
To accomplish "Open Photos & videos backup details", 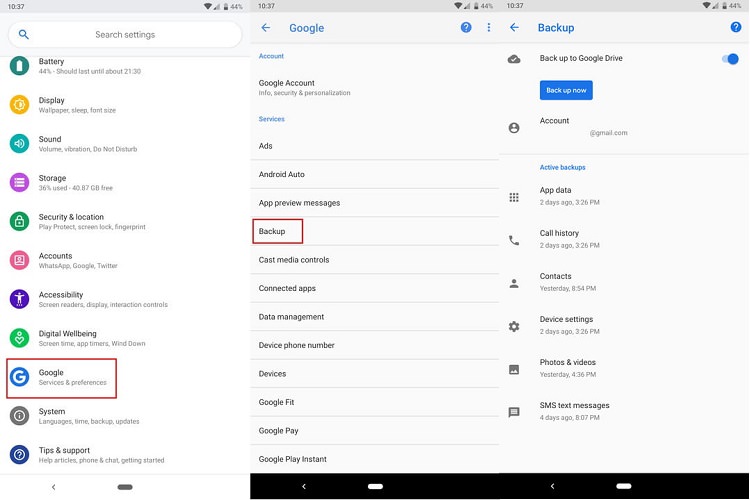I will click(x=624, y=368).
